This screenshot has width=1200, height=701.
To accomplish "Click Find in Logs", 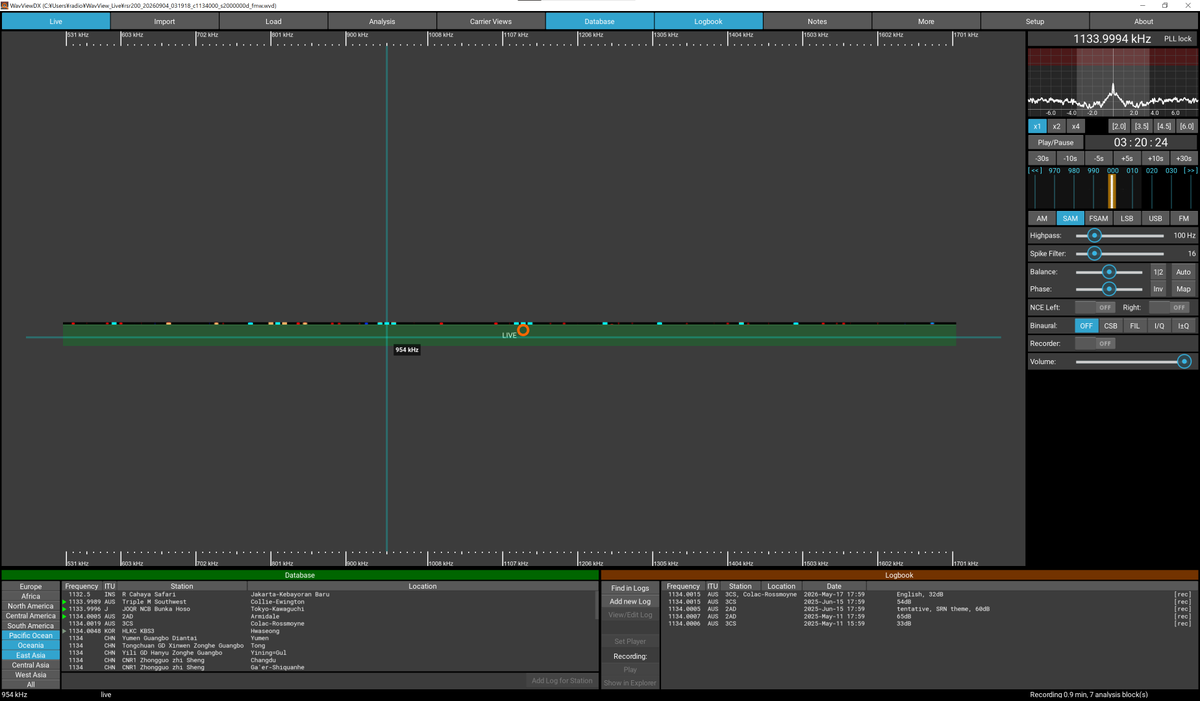I will [629, 589].
